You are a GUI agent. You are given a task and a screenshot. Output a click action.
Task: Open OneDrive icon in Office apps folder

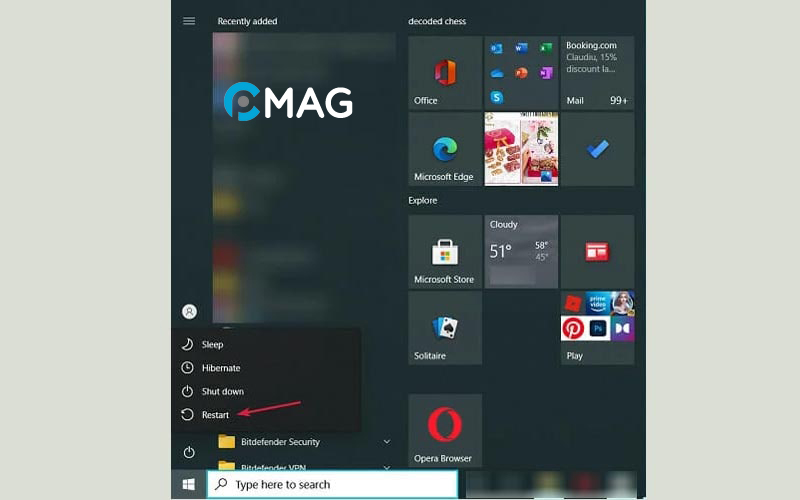496,73
